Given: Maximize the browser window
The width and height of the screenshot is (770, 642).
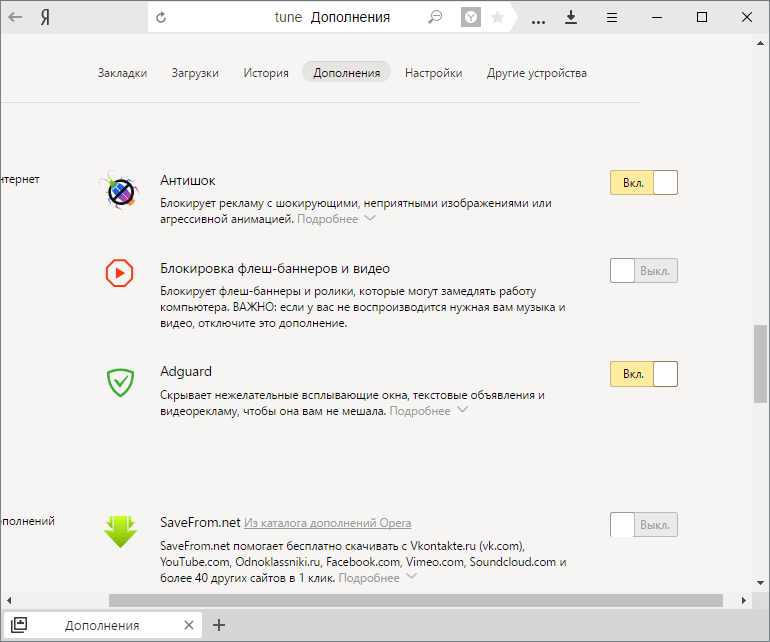Looking at the screenshot, I should 702,17.
